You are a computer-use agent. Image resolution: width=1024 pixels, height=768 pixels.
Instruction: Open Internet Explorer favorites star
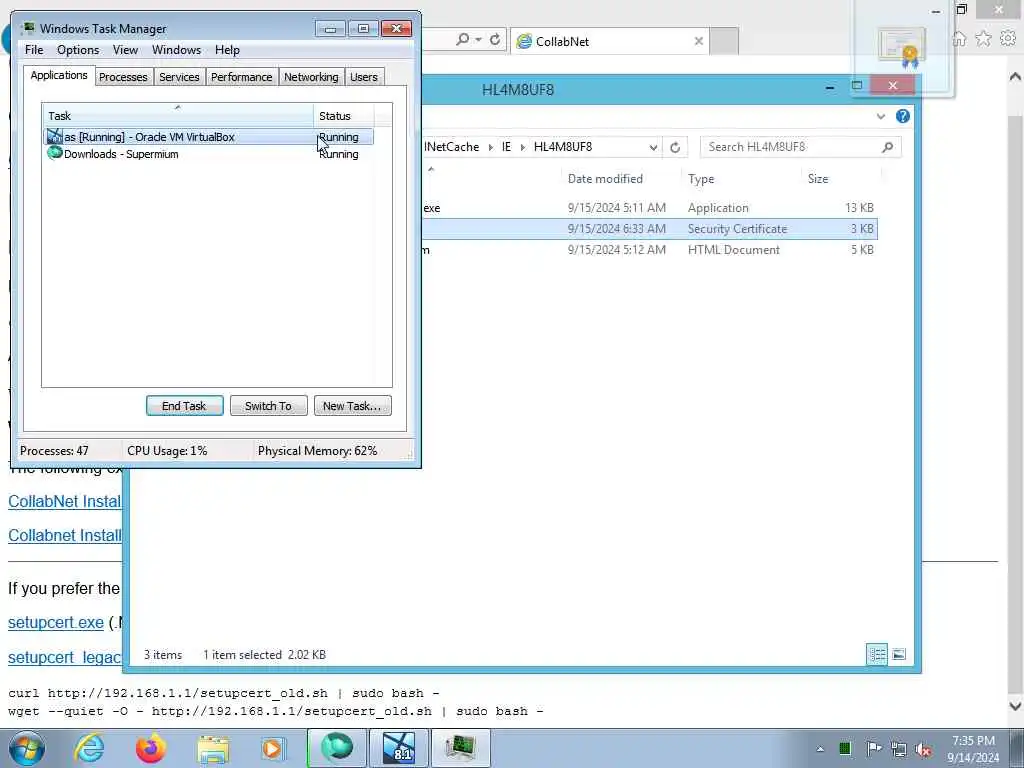pos(983,39)
